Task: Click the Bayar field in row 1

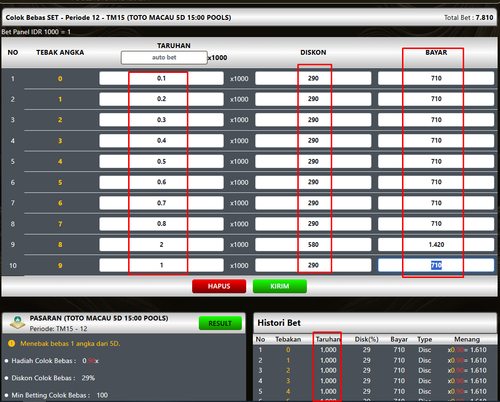Action: pos(436,78)
